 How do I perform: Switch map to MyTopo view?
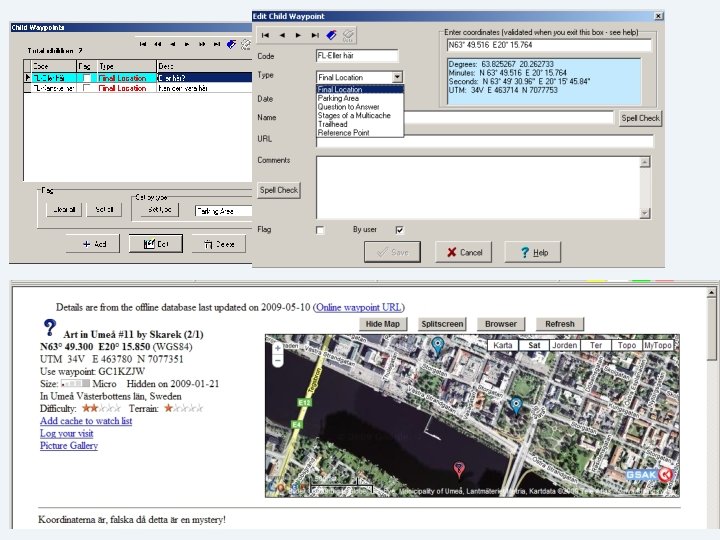(x=658, y=345)
